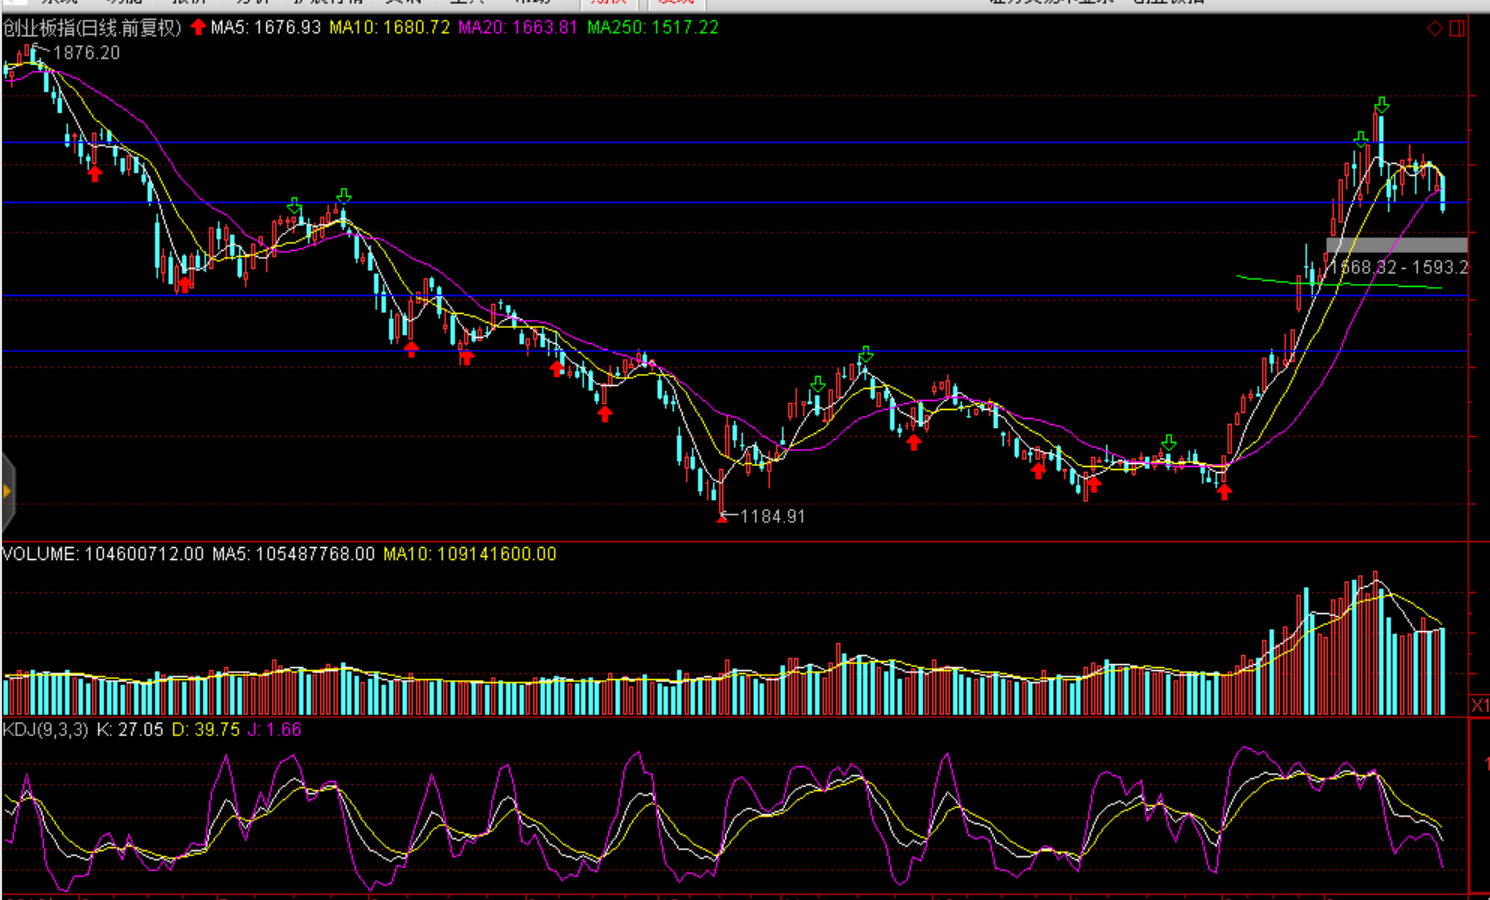Click the red diamond icon at top right
The width and height of the screenshot is (1490, 900).
[x=1435, y=28]
